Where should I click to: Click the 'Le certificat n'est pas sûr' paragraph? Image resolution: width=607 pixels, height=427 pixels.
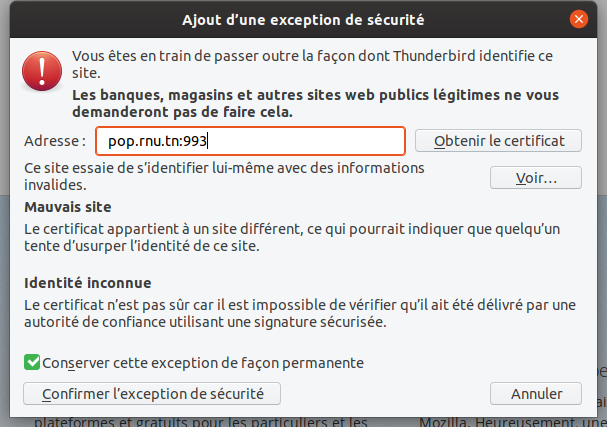pyautogui.click(x=300, y=313)
